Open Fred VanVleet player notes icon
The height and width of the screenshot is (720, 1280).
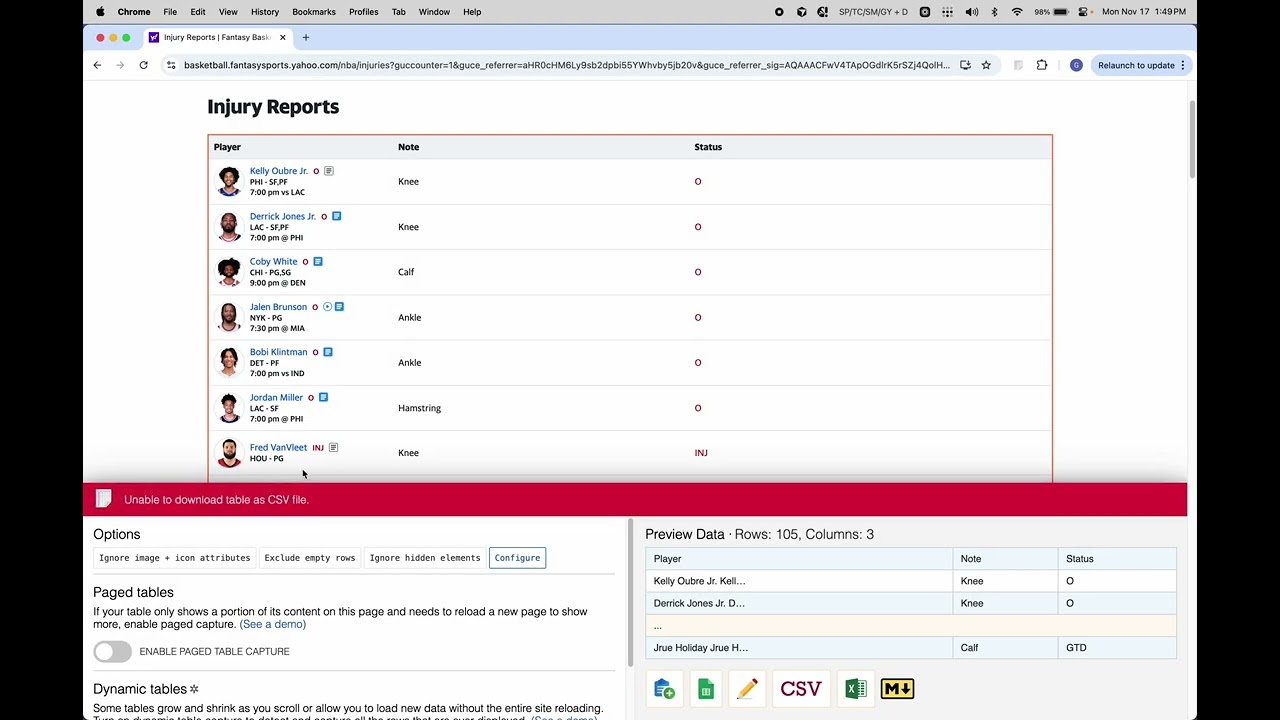333,448
